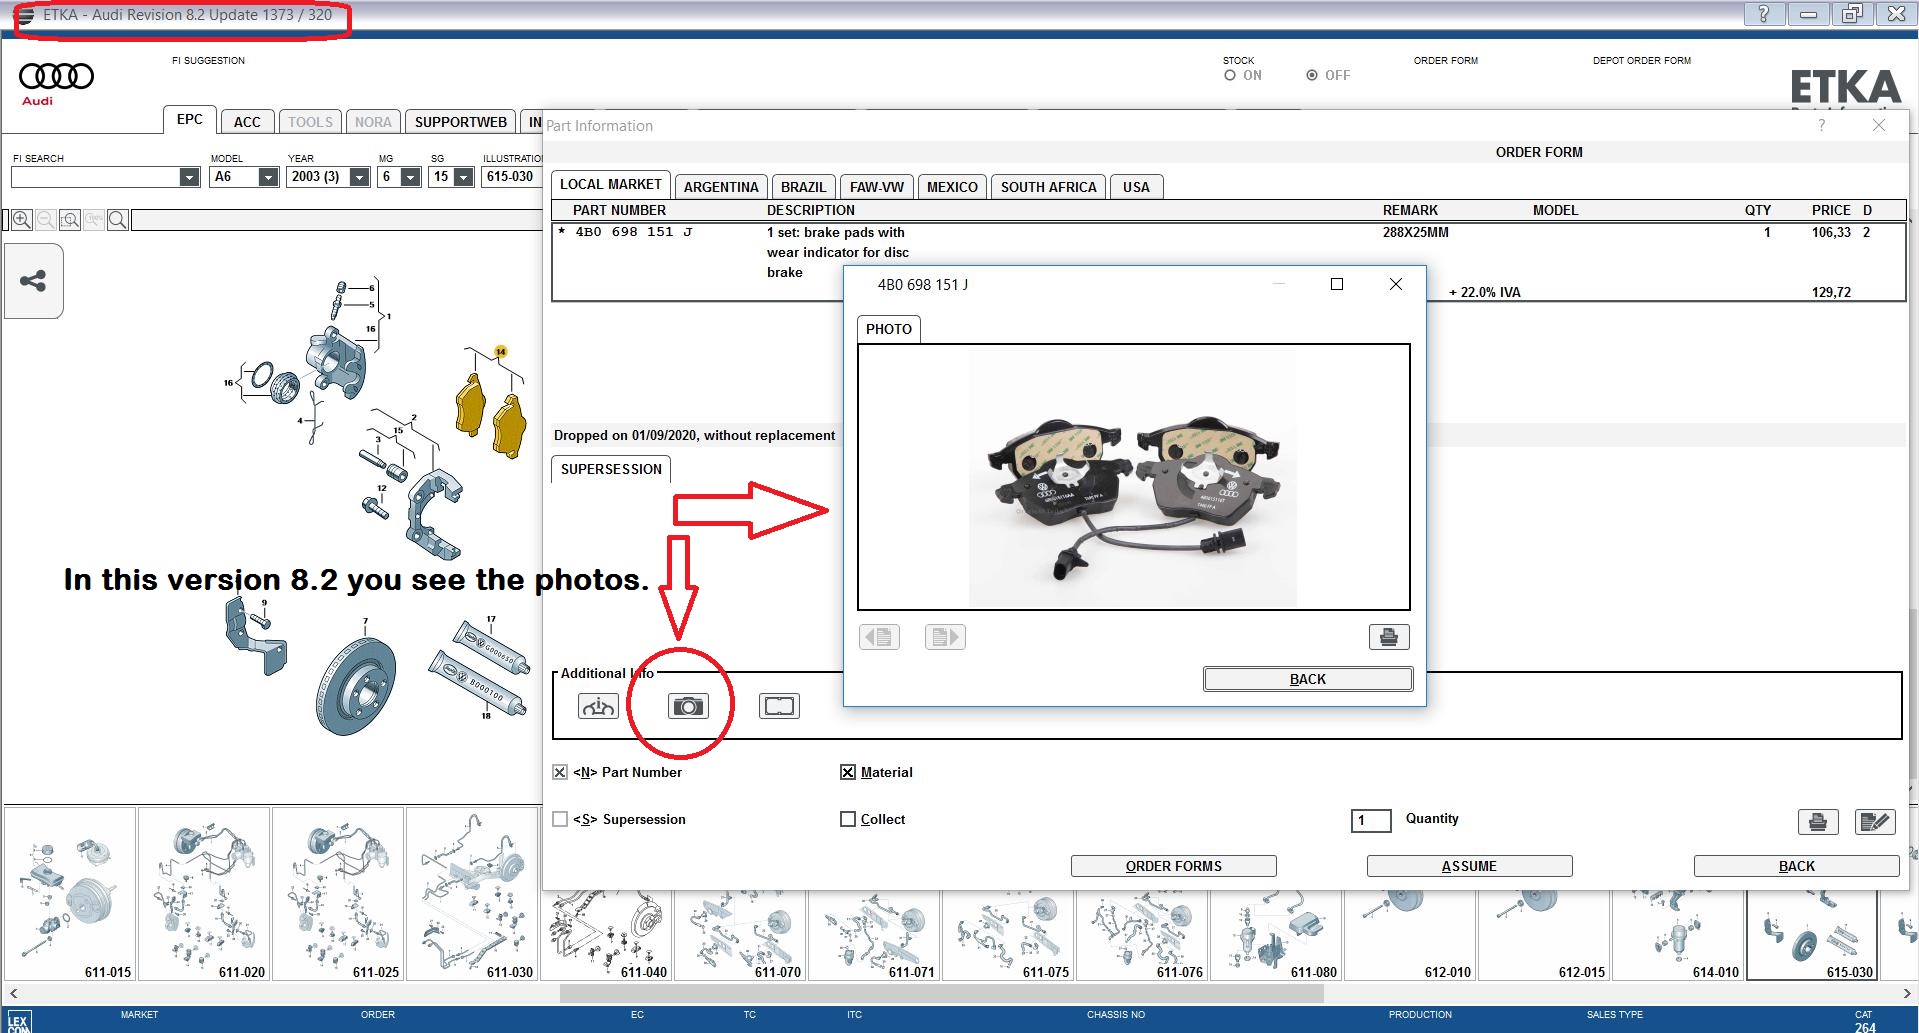Viewport: 1919px width, 1033px height.
Task: Select the USA market tab
Action: 1136,187
